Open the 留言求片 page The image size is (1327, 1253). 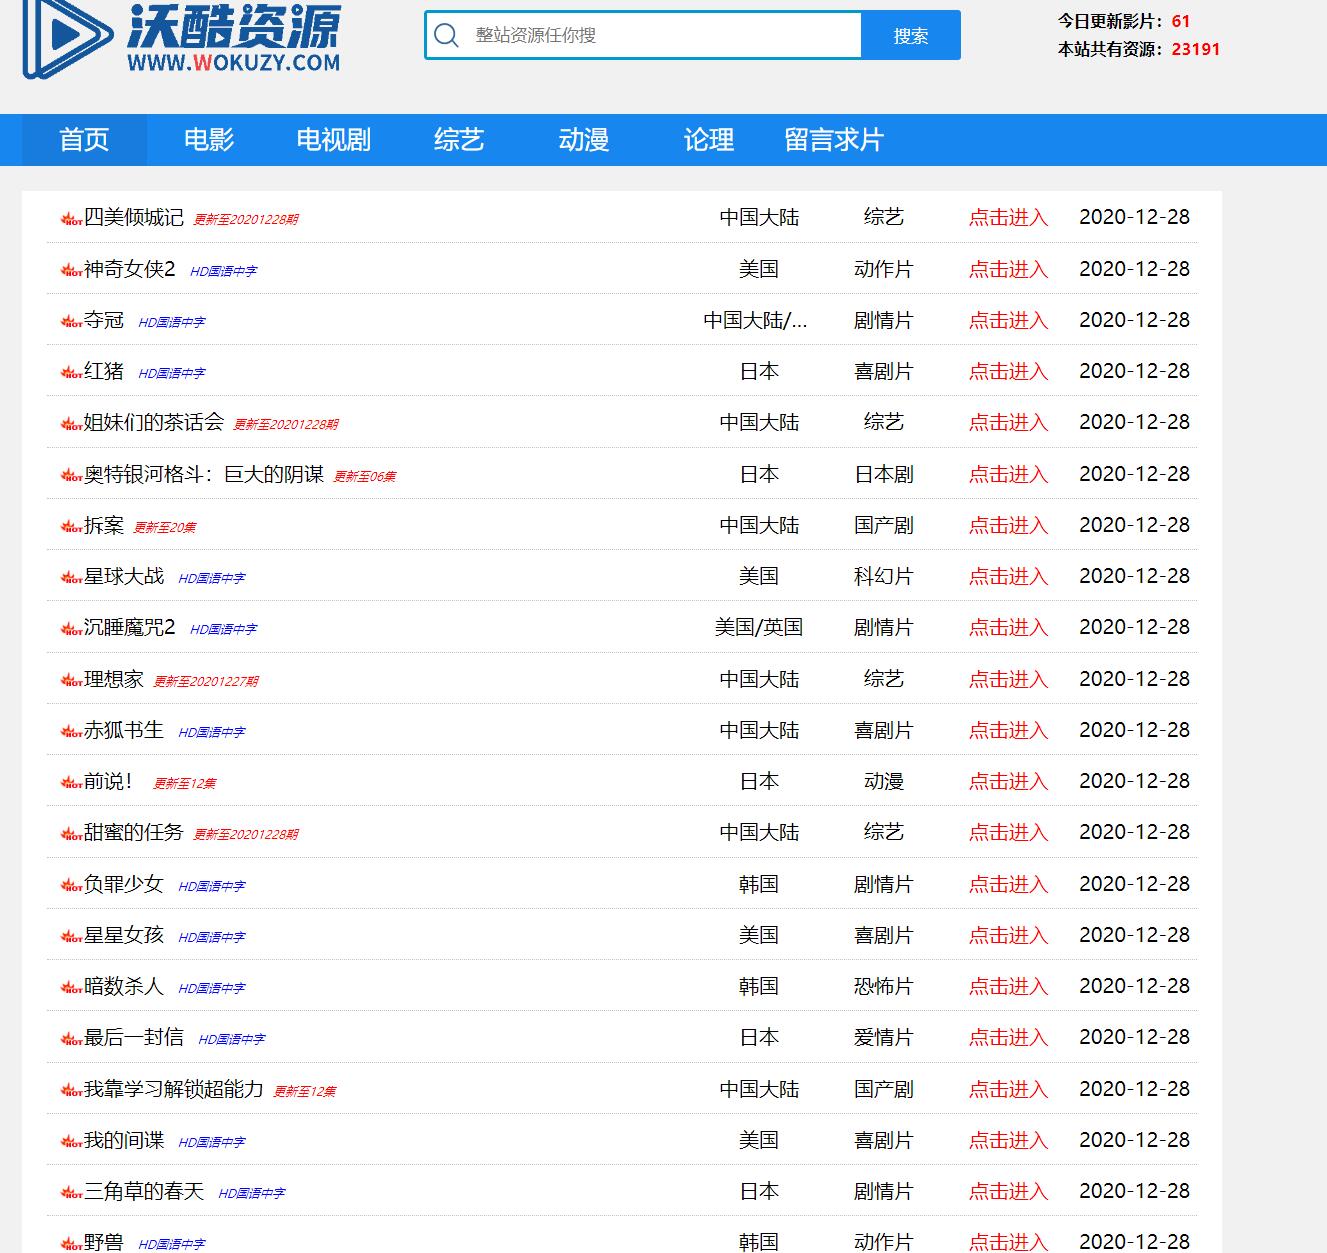tap(834, 140)
